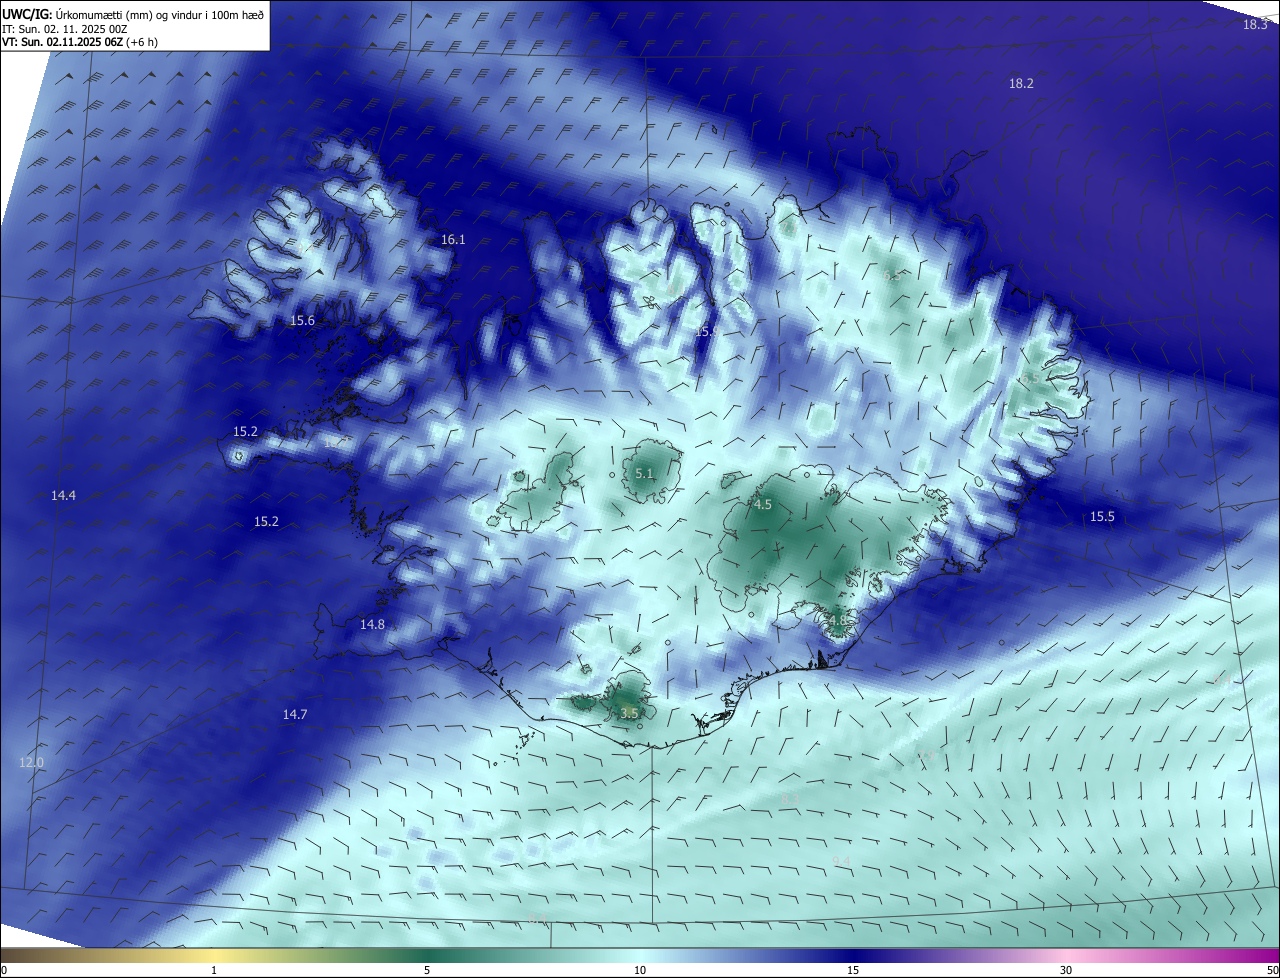Click the faint 9.4 value label
The image size is (1280, 978).
841,862
